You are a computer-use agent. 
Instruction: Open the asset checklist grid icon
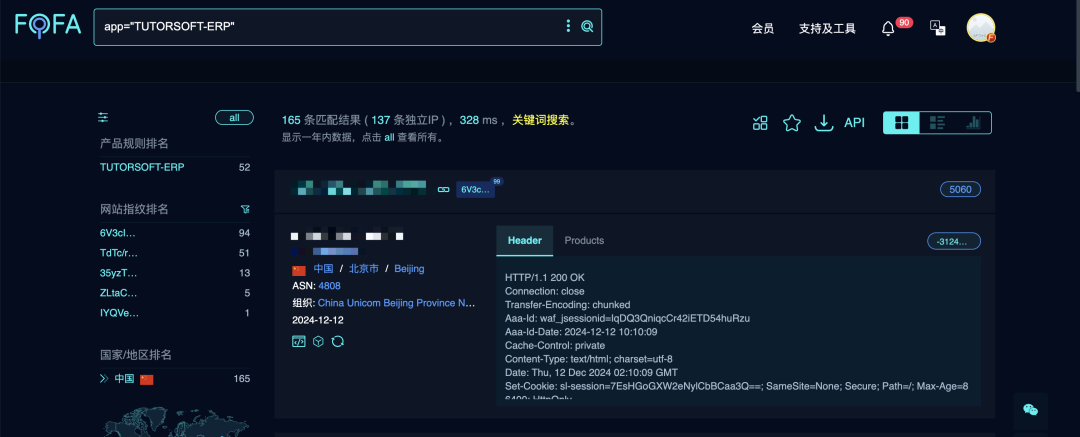tap(760, 123)
